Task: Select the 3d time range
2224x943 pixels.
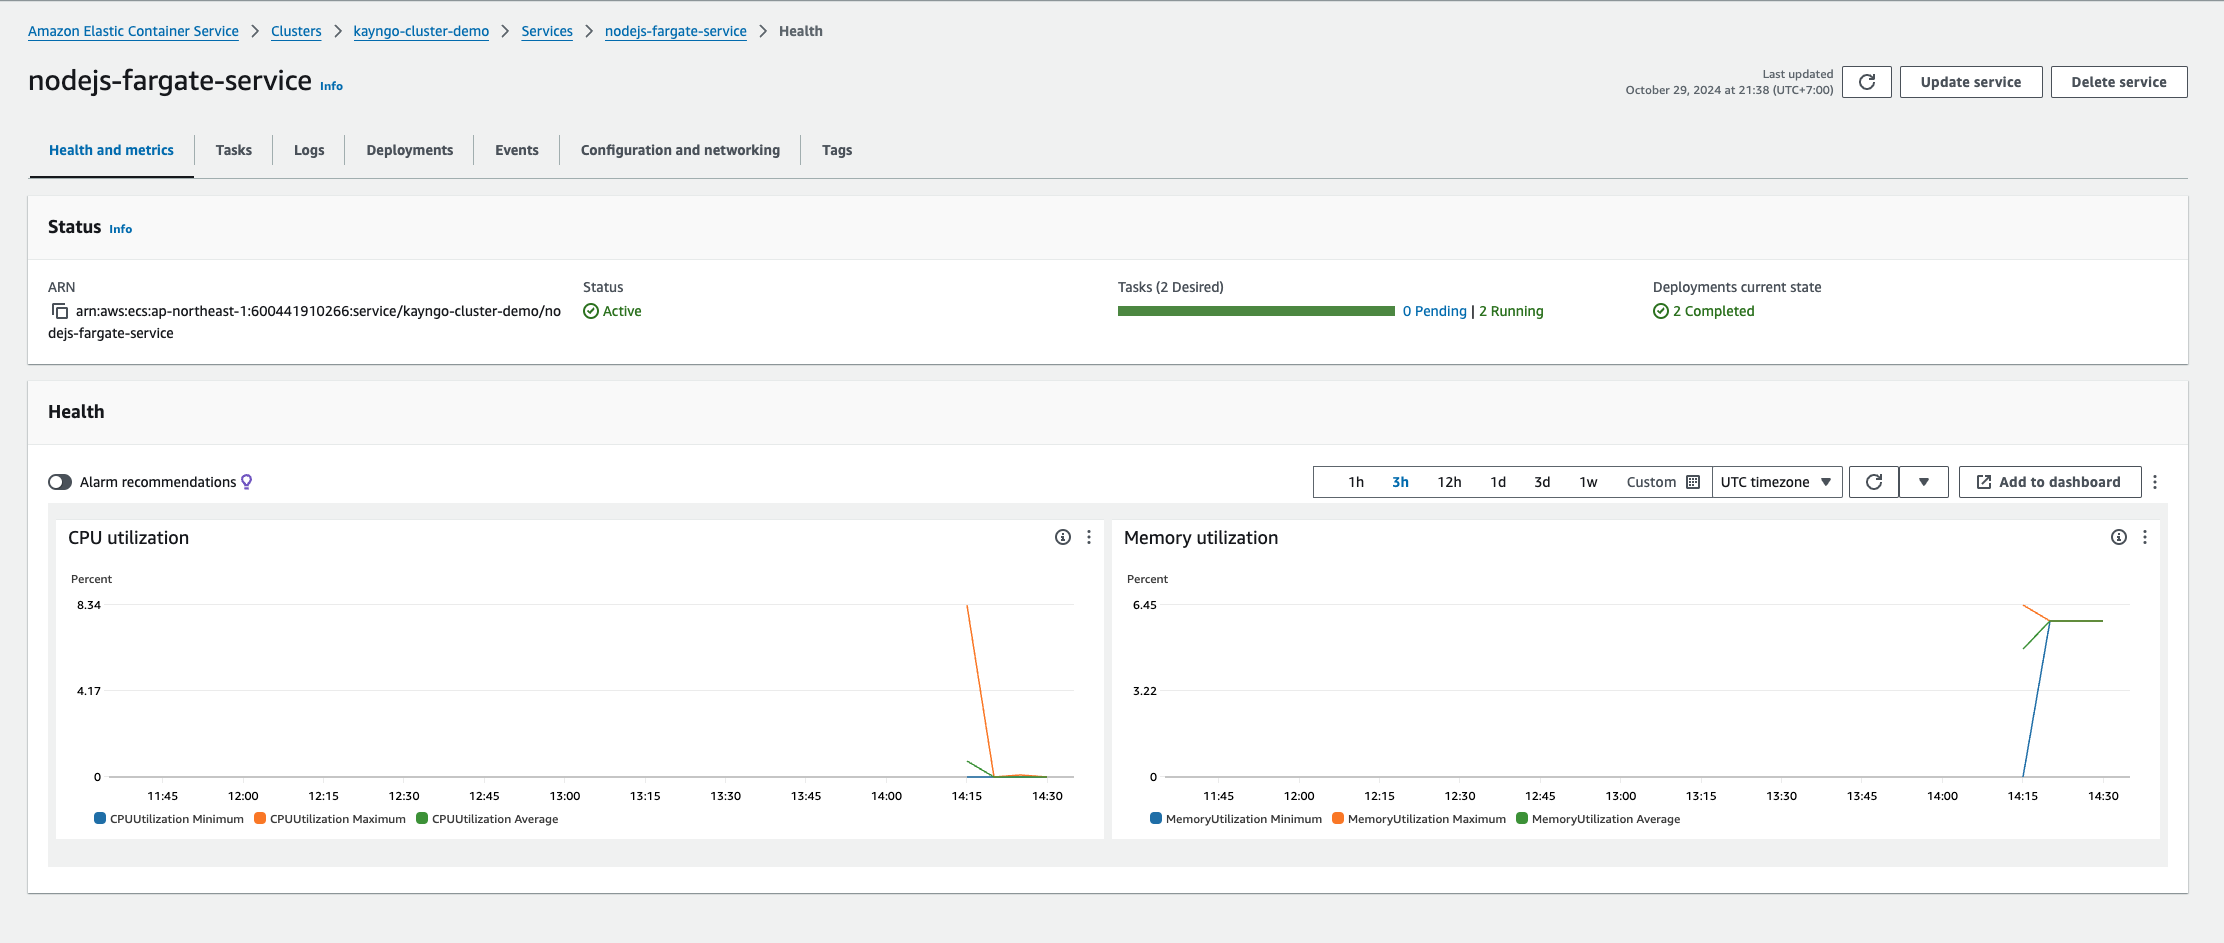Action: (x=1542, y=482)
